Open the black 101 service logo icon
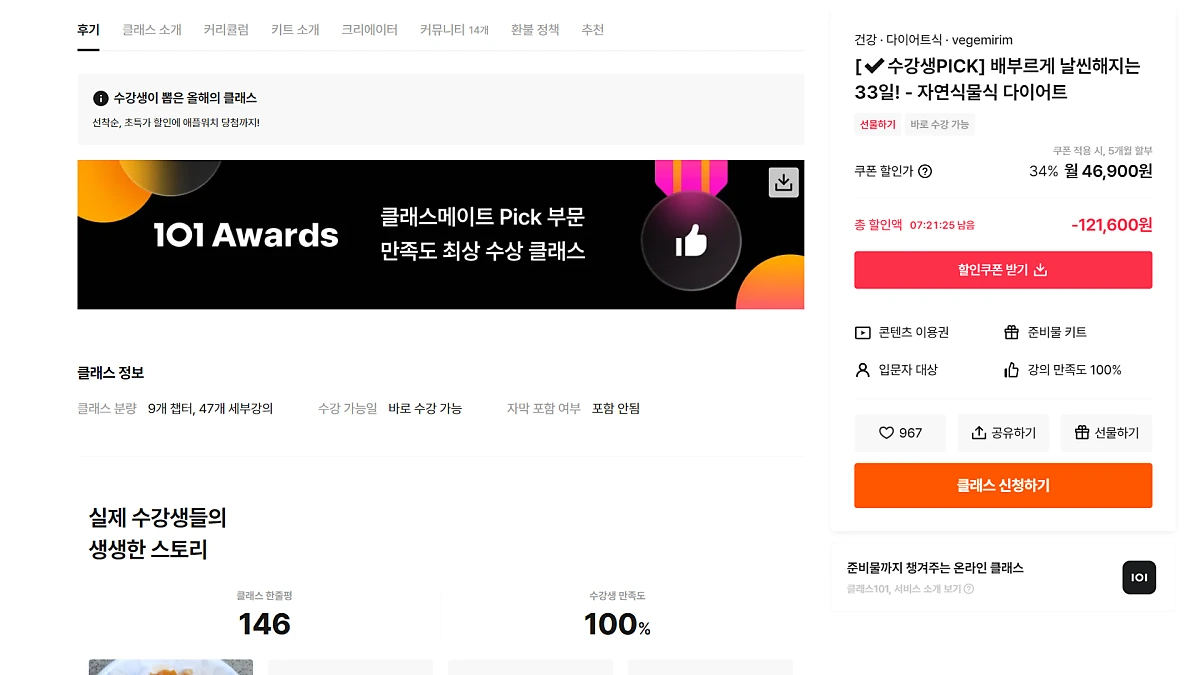Image resolution: width=1200 pixels, height=675 pixels. [x=1139, y=577]
